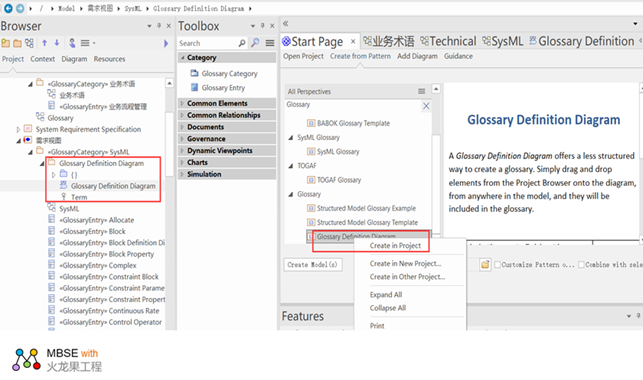Close the Browser panel

coord(169,25)
